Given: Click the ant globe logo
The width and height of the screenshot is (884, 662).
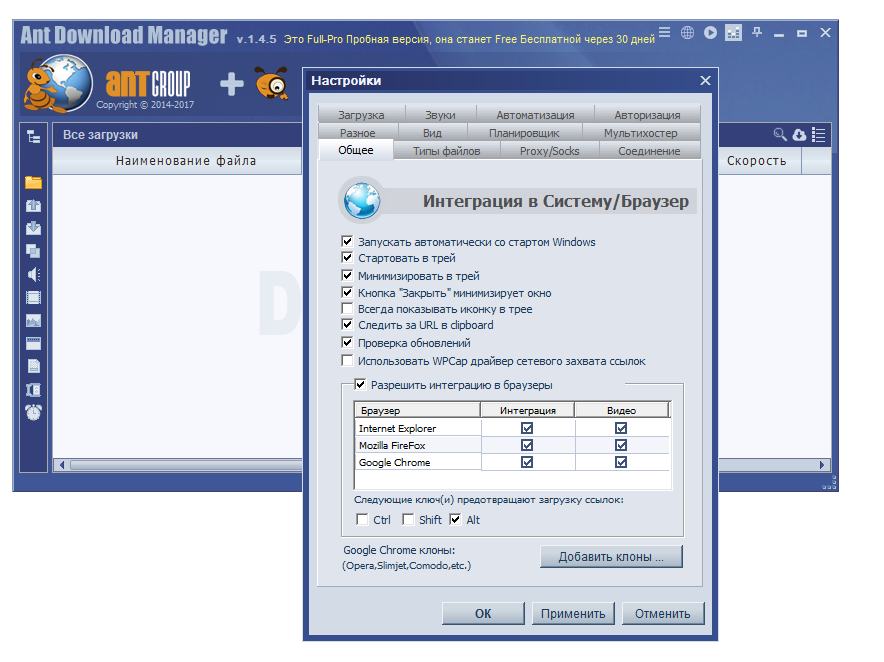Looking at the screenshot, I should (58, 83).
